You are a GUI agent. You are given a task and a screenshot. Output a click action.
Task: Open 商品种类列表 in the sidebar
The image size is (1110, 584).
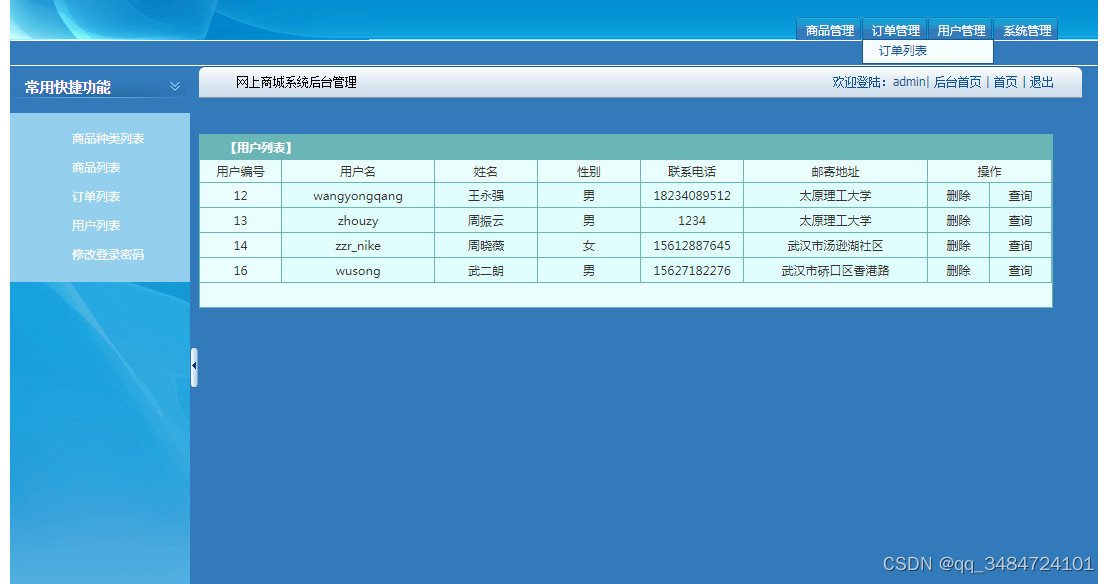pyautogui.click(x=108, y=139)
